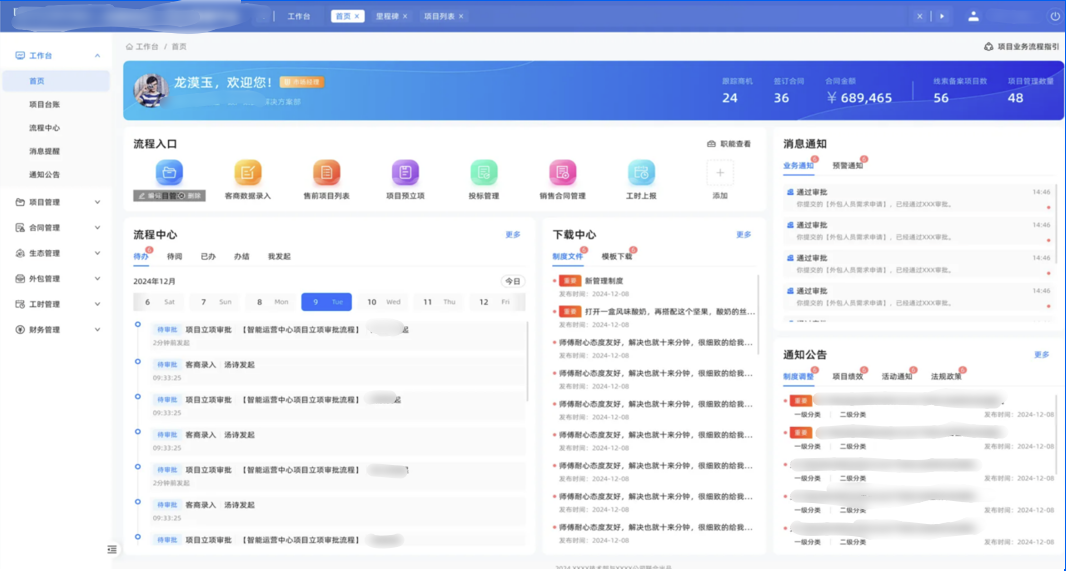Click 删除 on the first process tile
The width and height of the screenshot is (1067, 571).
click(191, 196)
